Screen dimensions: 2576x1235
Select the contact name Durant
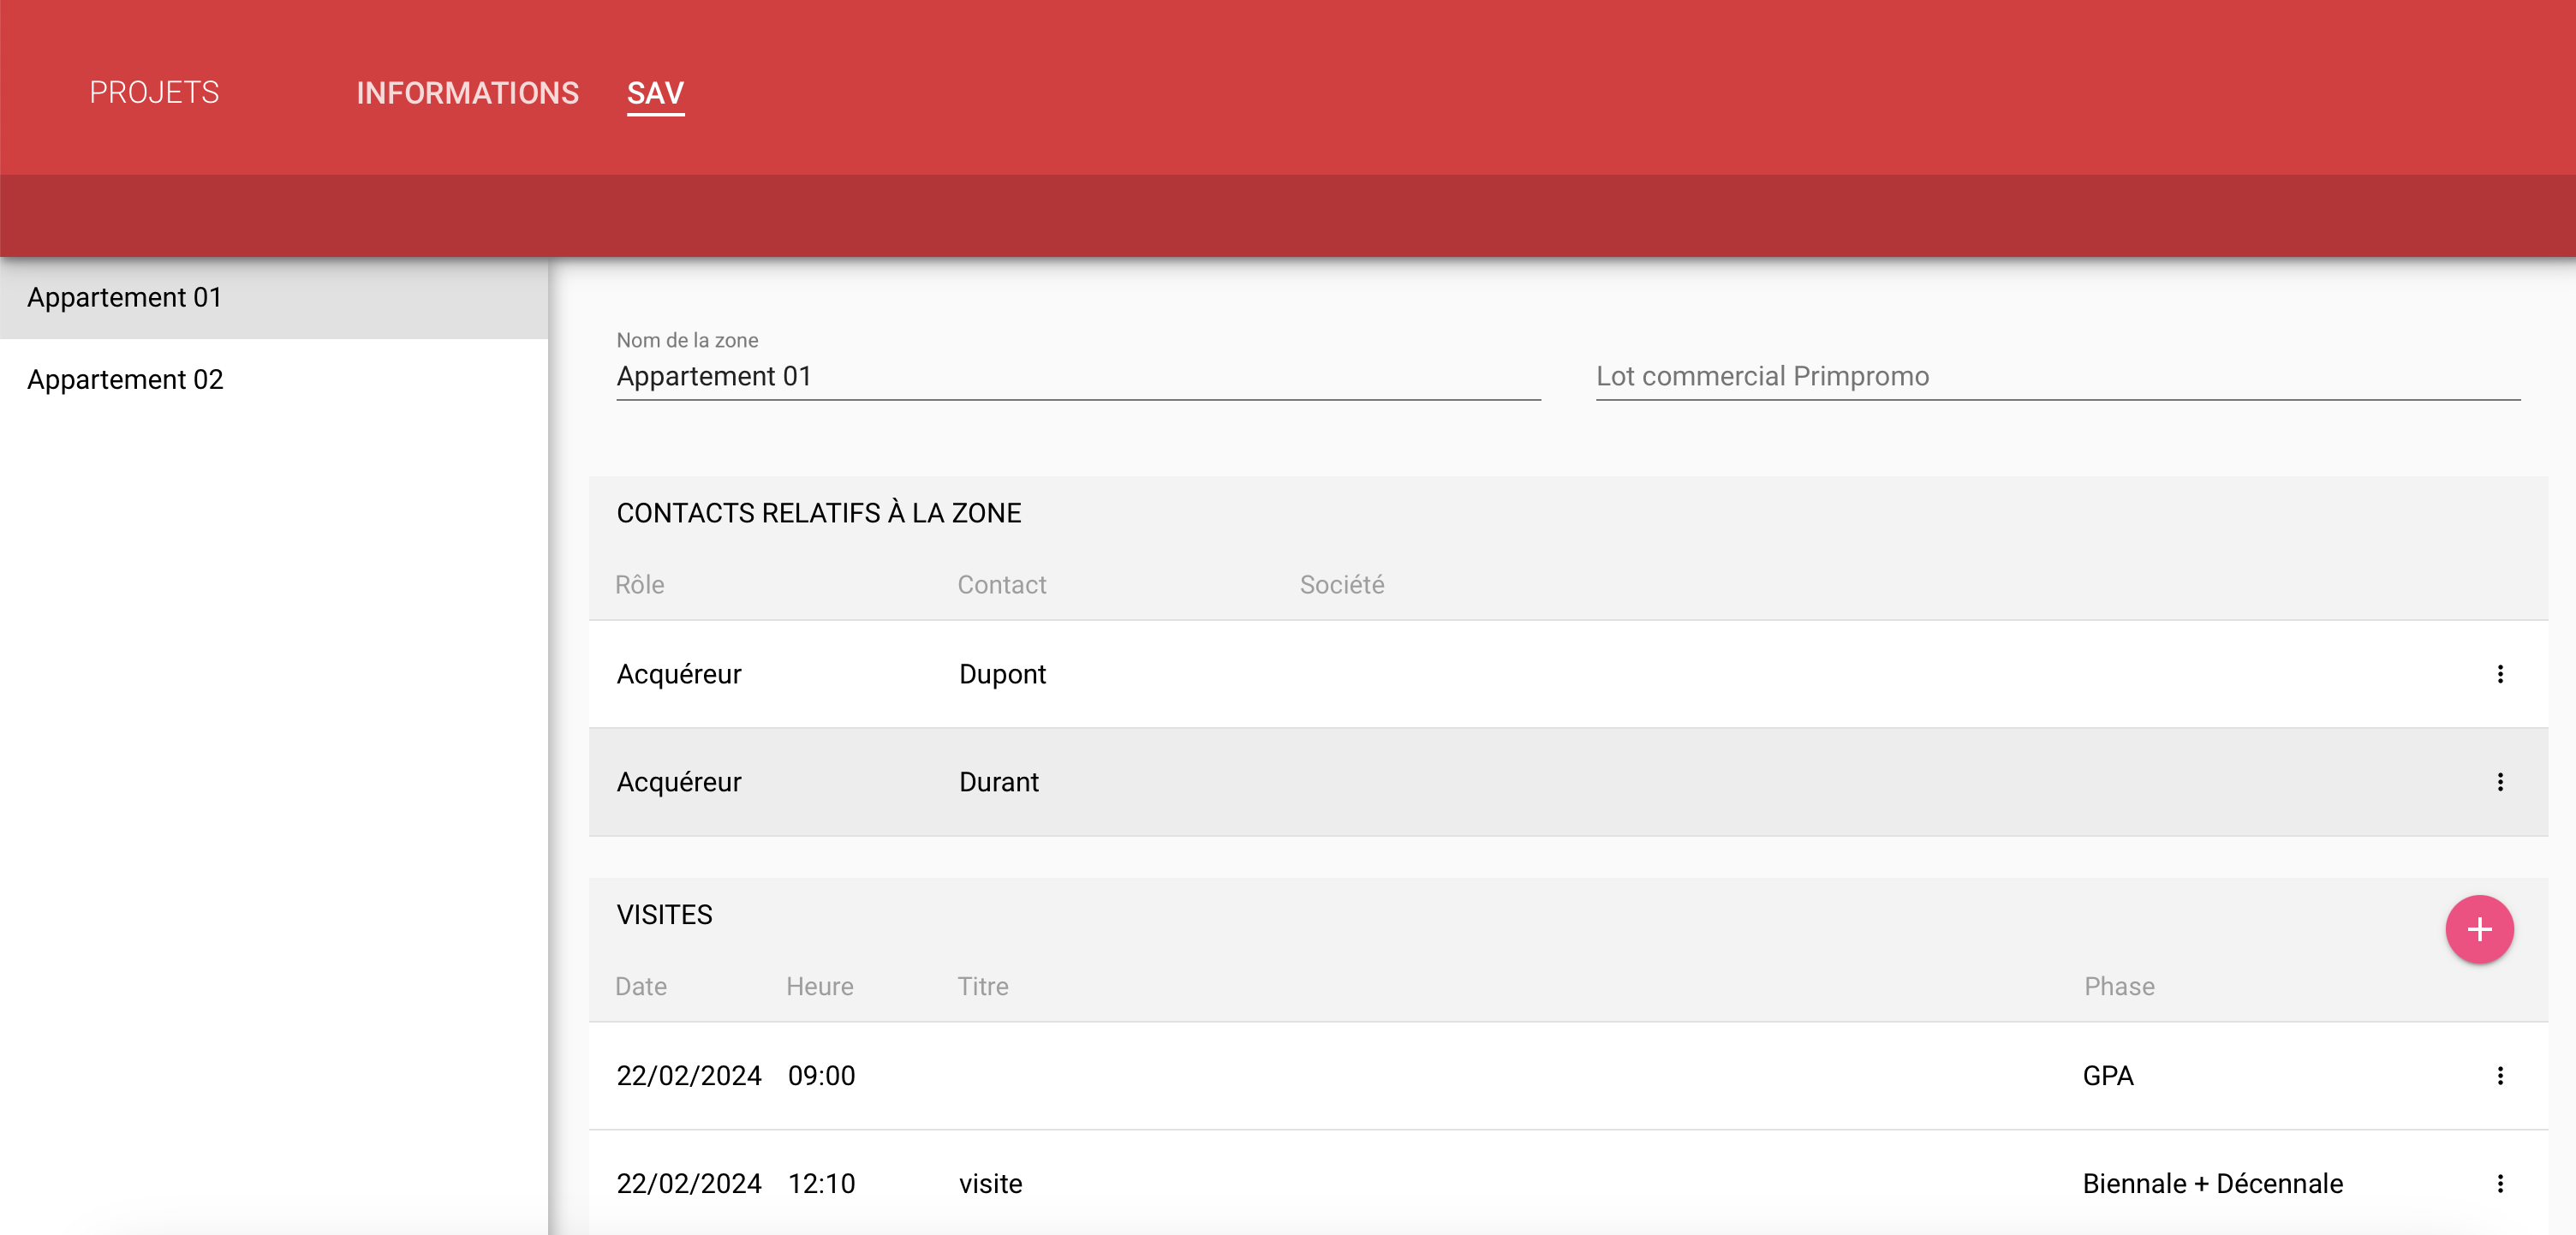pyautogui.click(x=999, y=783)
